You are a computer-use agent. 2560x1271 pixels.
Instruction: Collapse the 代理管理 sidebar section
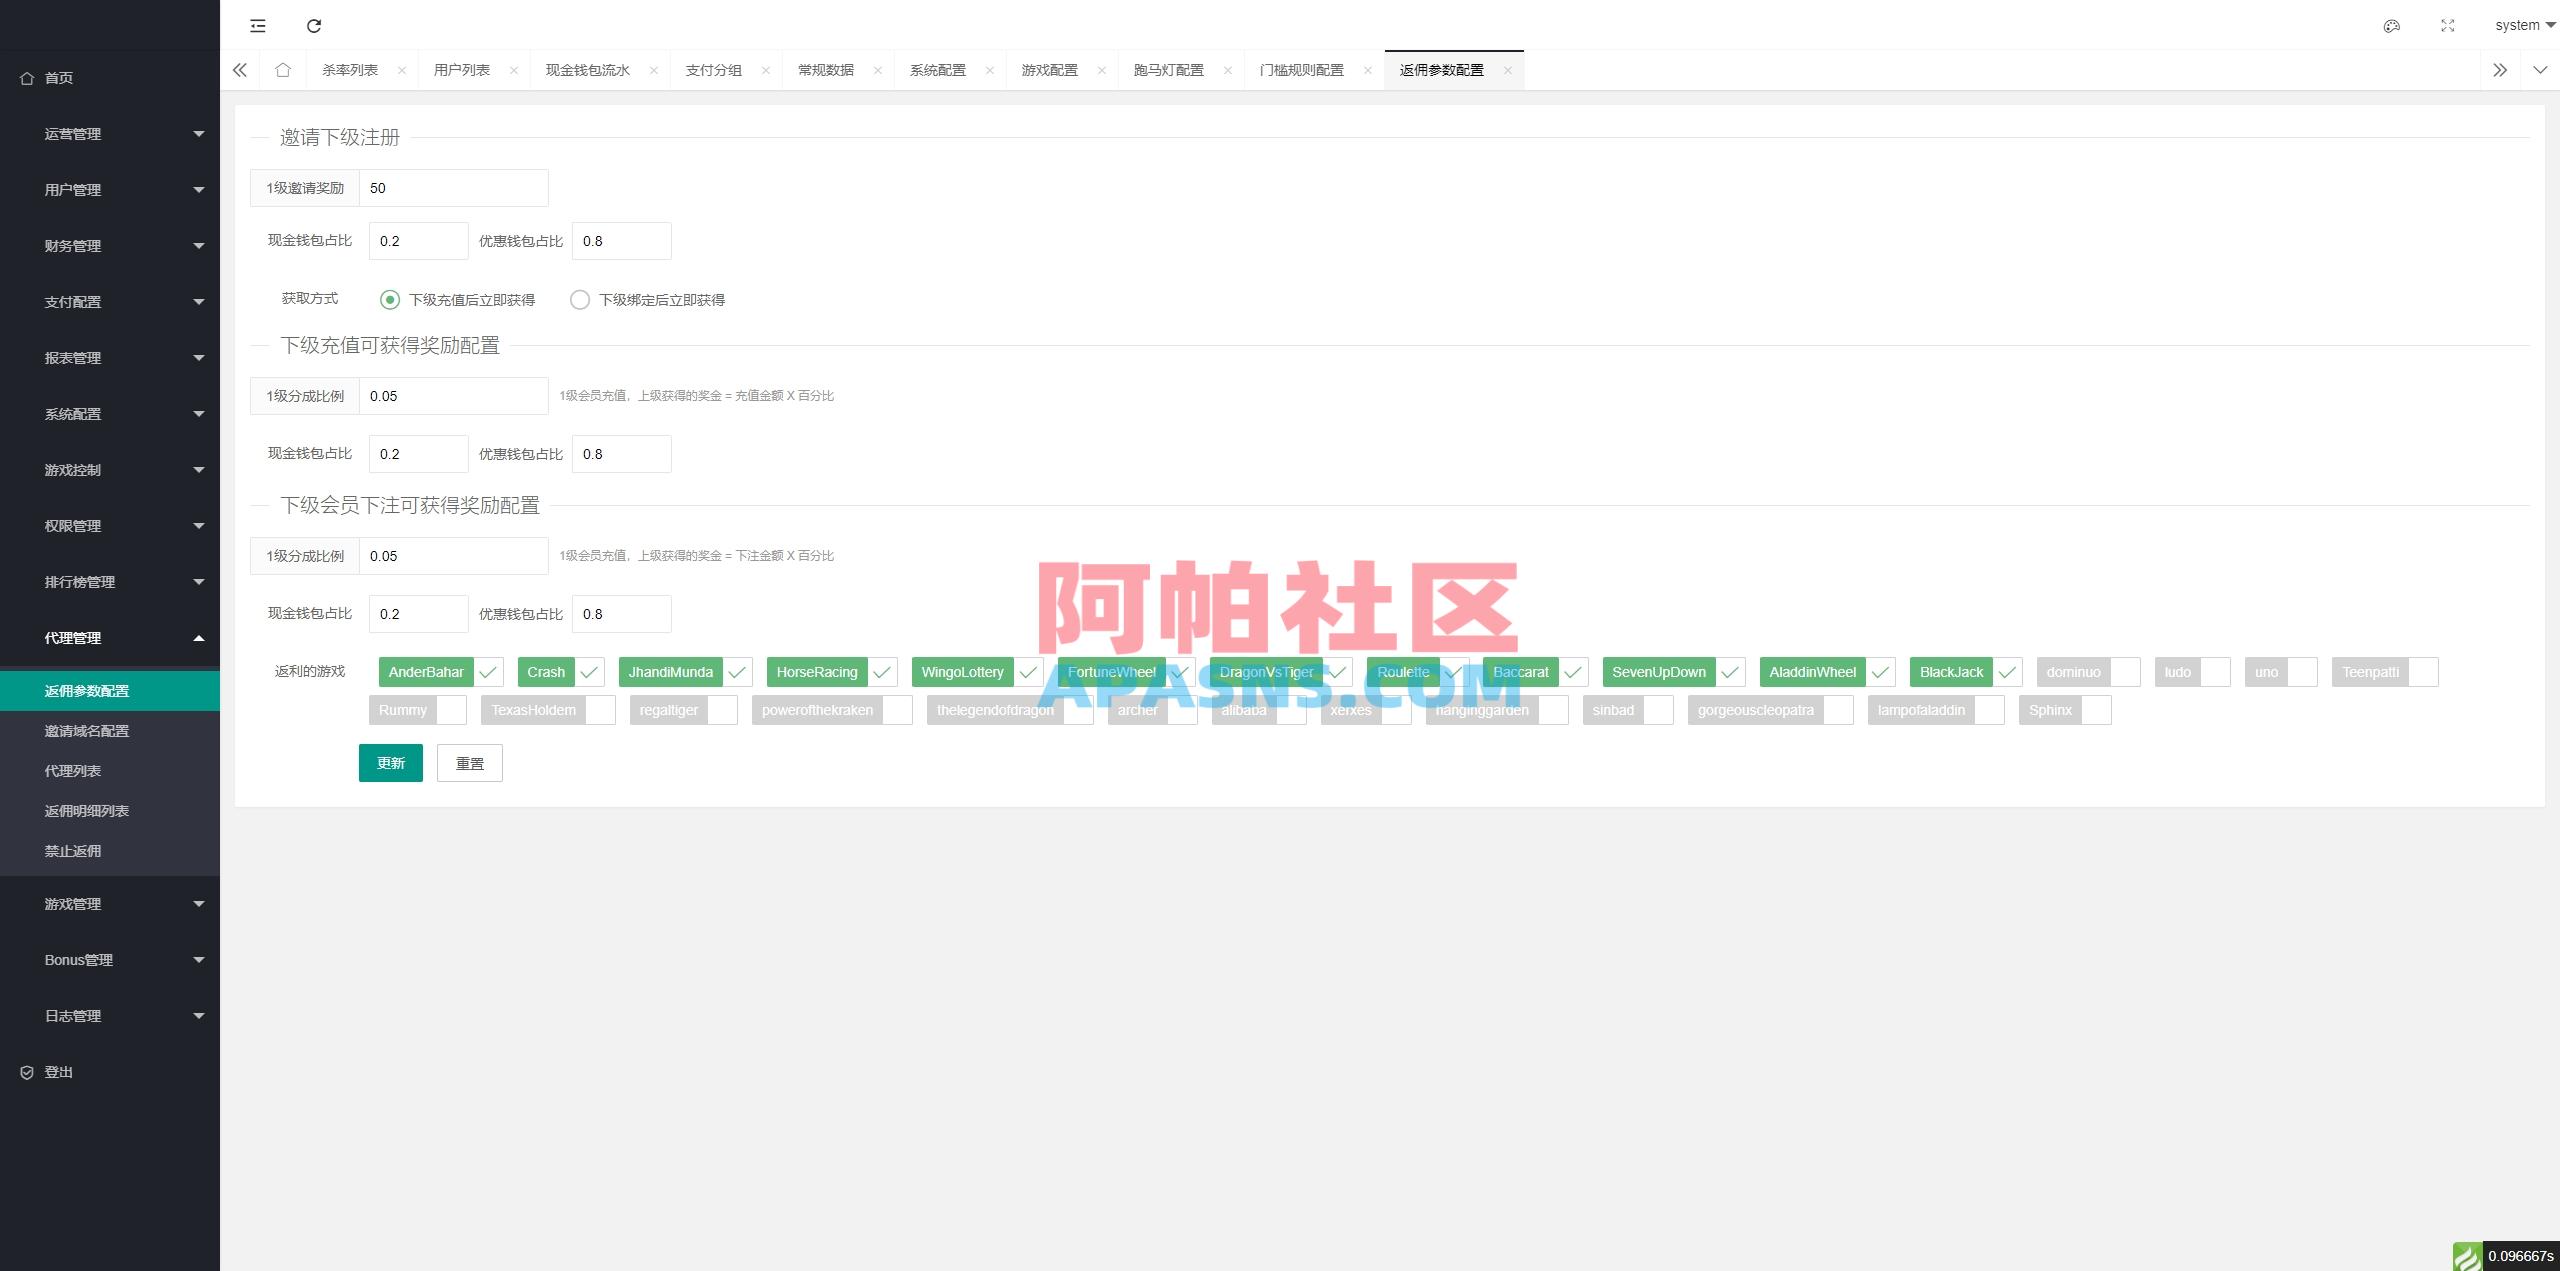coord(110,637)
